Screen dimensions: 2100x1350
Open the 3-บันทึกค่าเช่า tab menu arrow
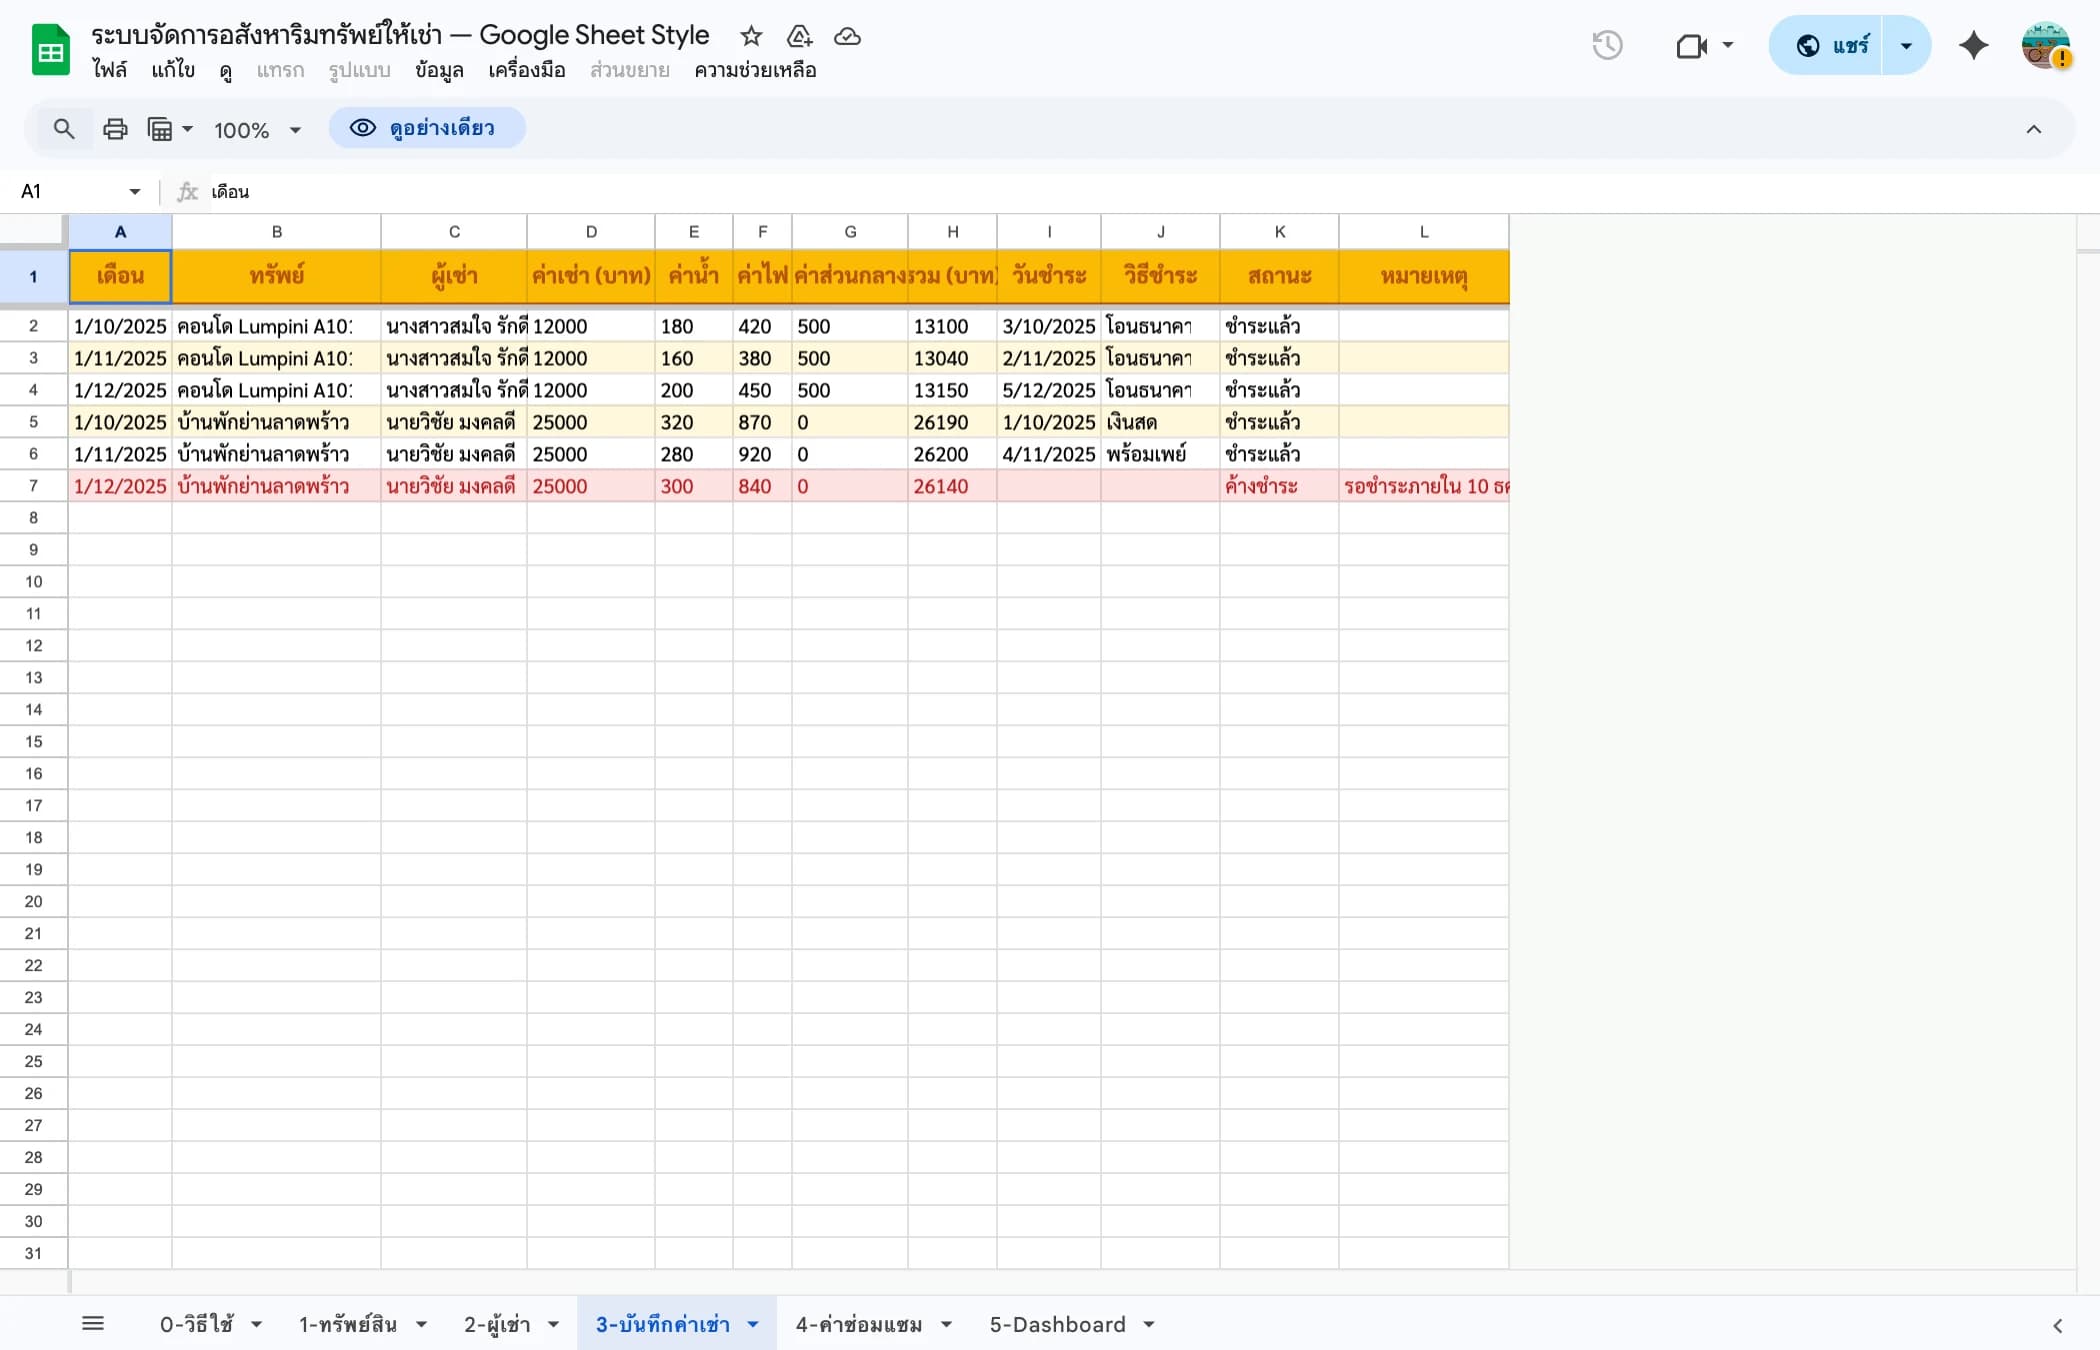pyautogui.click(x=752, y=1324)
